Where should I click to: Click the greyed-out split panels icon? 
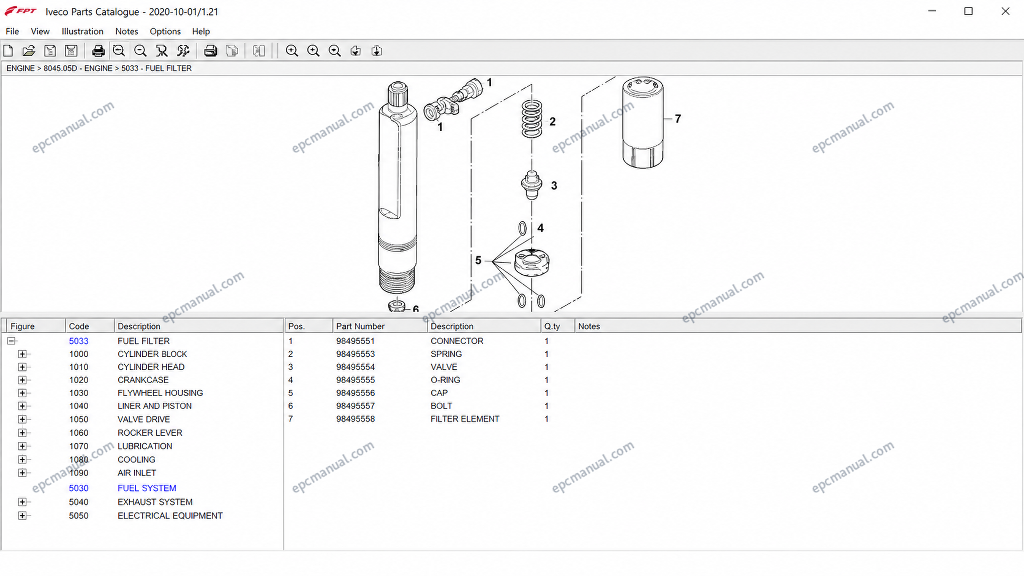tap(259, 51)
